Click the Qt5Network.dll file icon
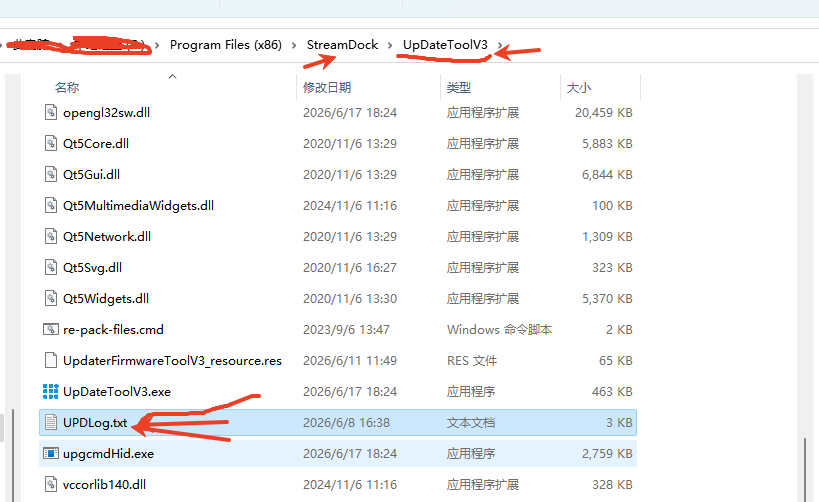 (x=51, y=236)
